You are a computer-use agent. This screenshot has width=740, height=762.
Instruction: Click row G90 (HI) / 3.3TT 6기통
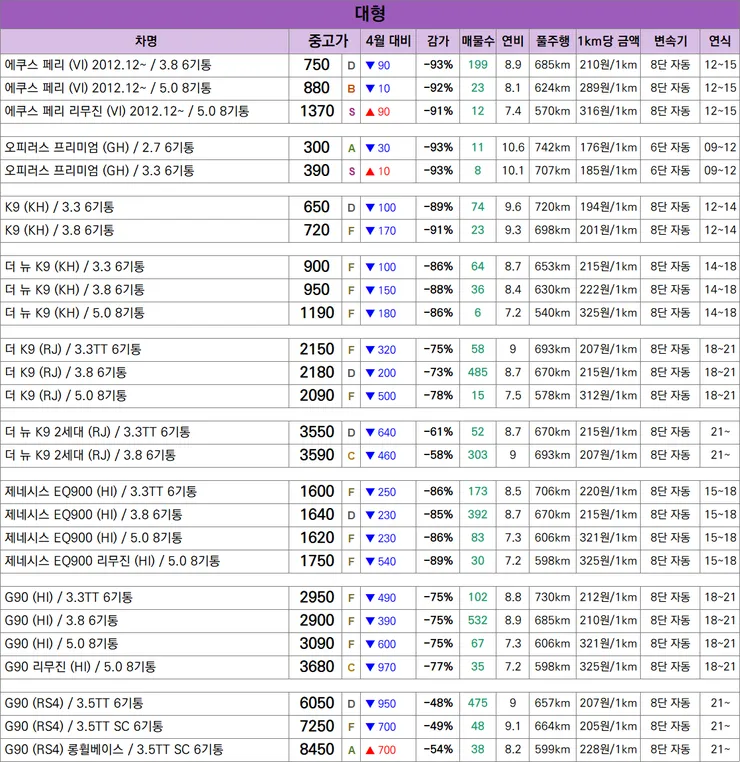(x=370, y=598)
